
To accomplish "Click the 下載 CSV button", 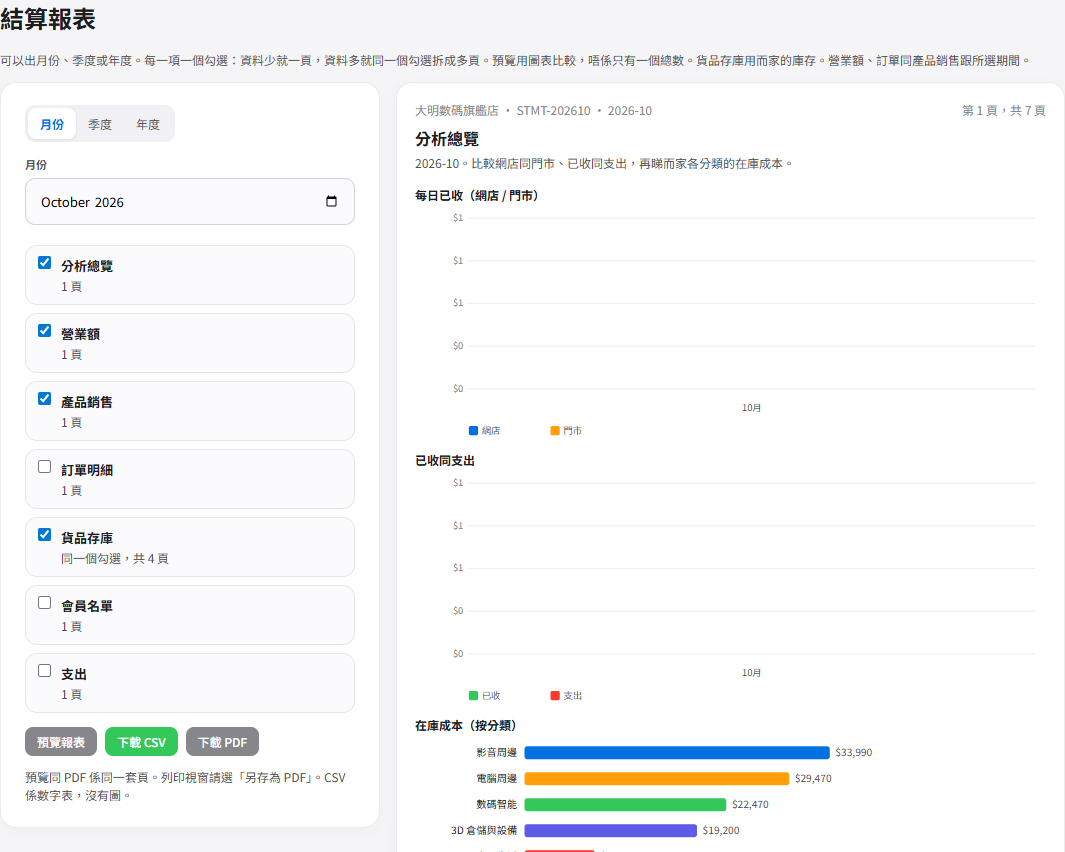I will click(141, 742).
